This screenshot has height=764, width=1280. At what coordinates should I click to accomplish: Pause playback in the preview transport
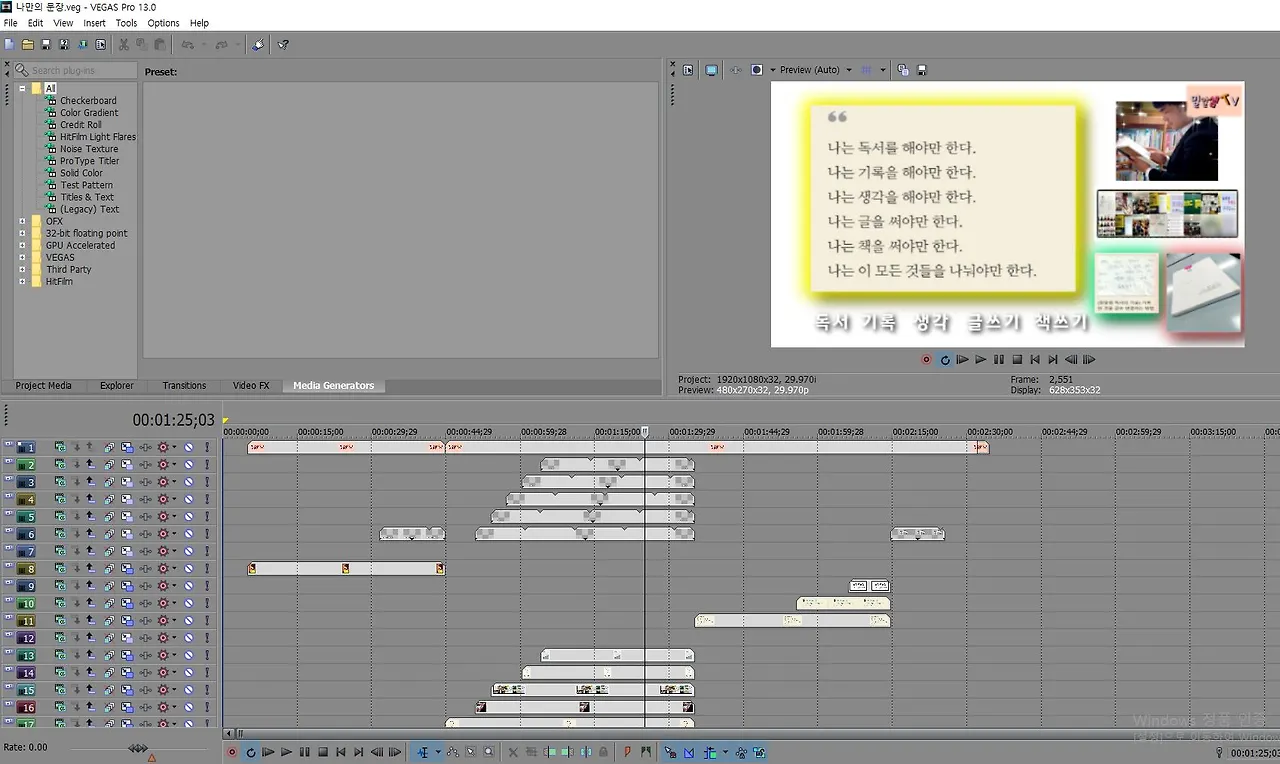(999, 360)
